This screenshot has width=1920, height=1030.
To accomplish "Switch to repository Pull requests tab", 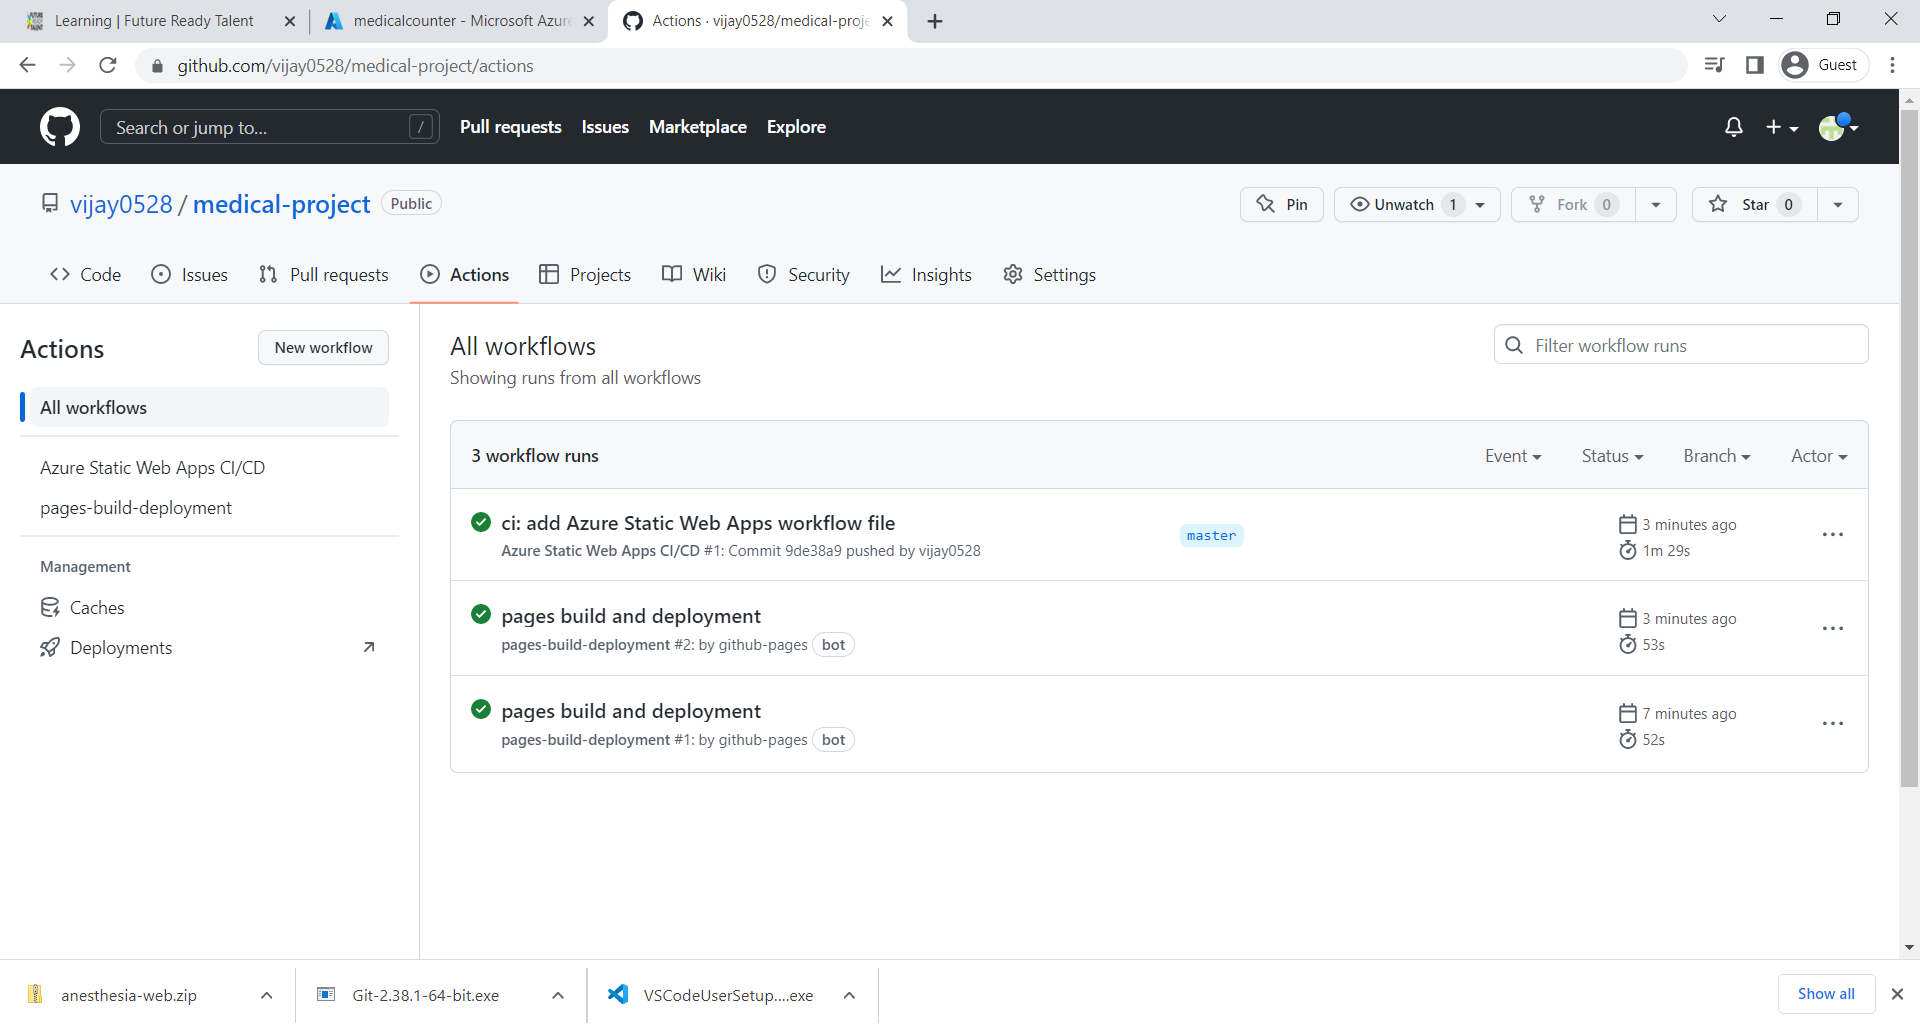I will (x=323, y=275).
